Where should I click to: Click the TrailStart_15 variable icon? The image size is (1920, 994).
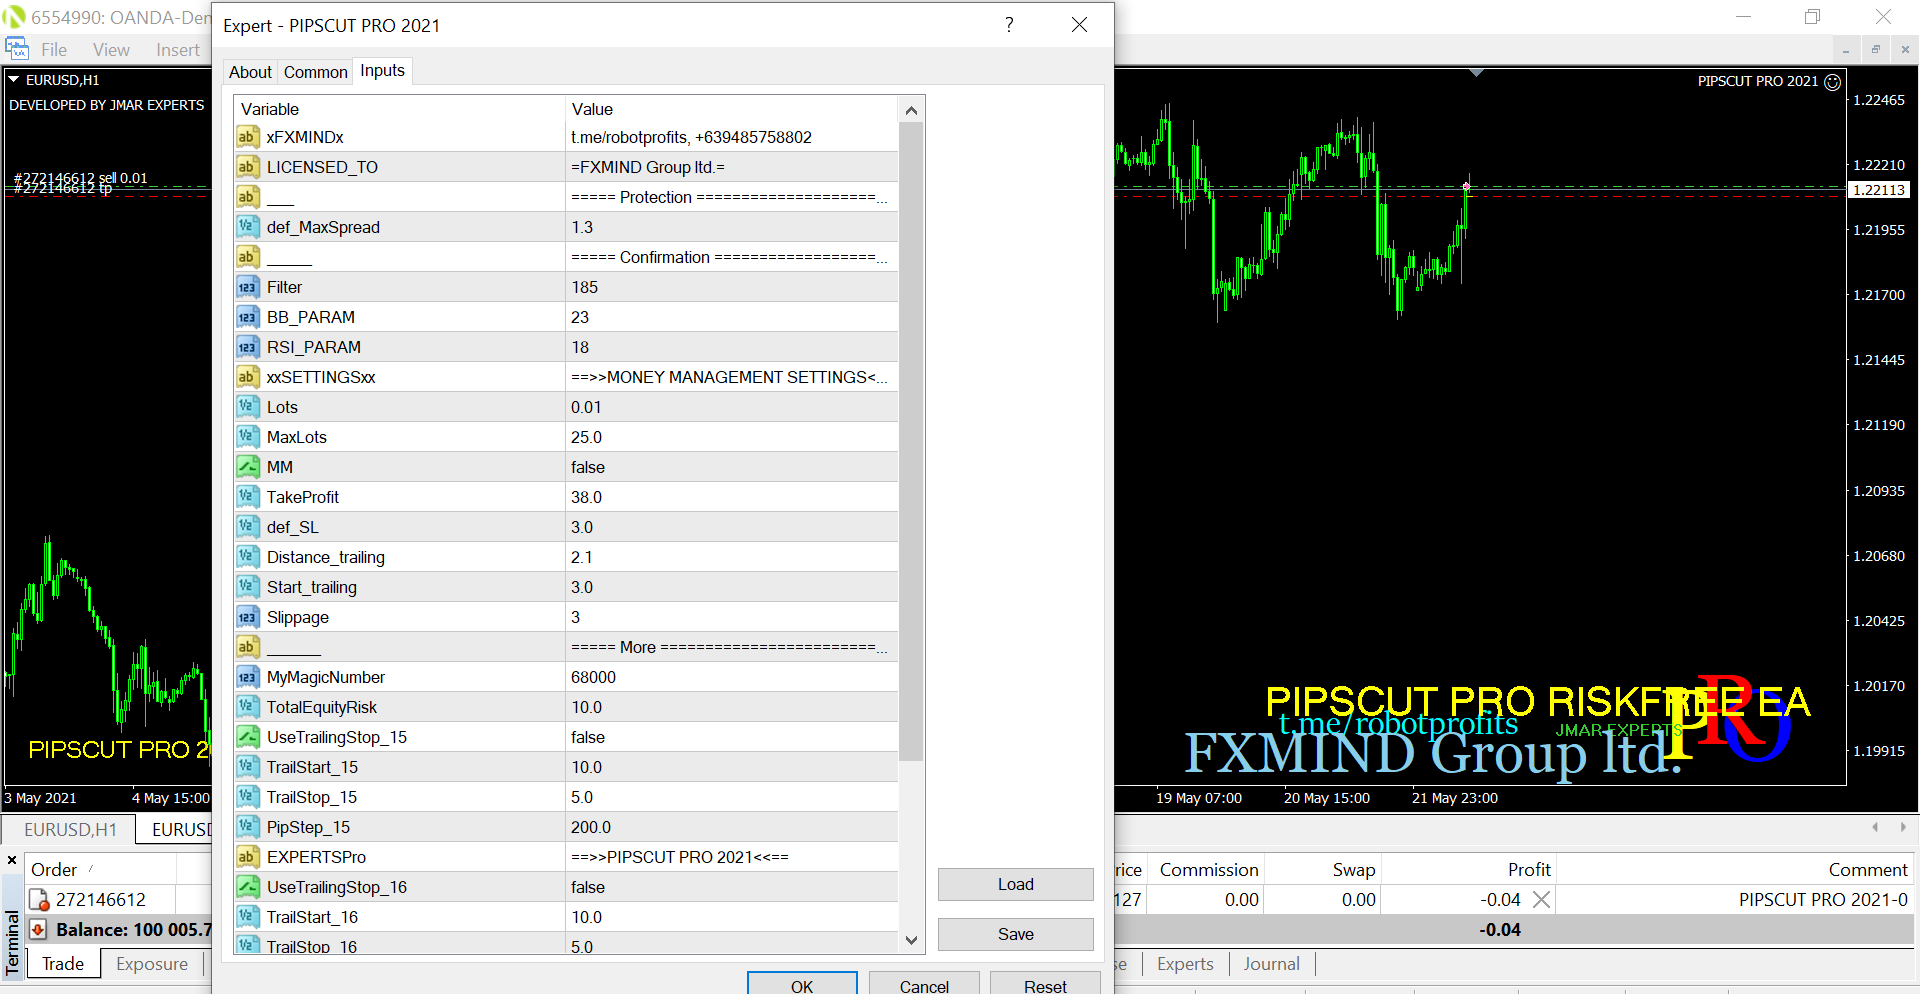pyautogui.click(x=247, y=767)
